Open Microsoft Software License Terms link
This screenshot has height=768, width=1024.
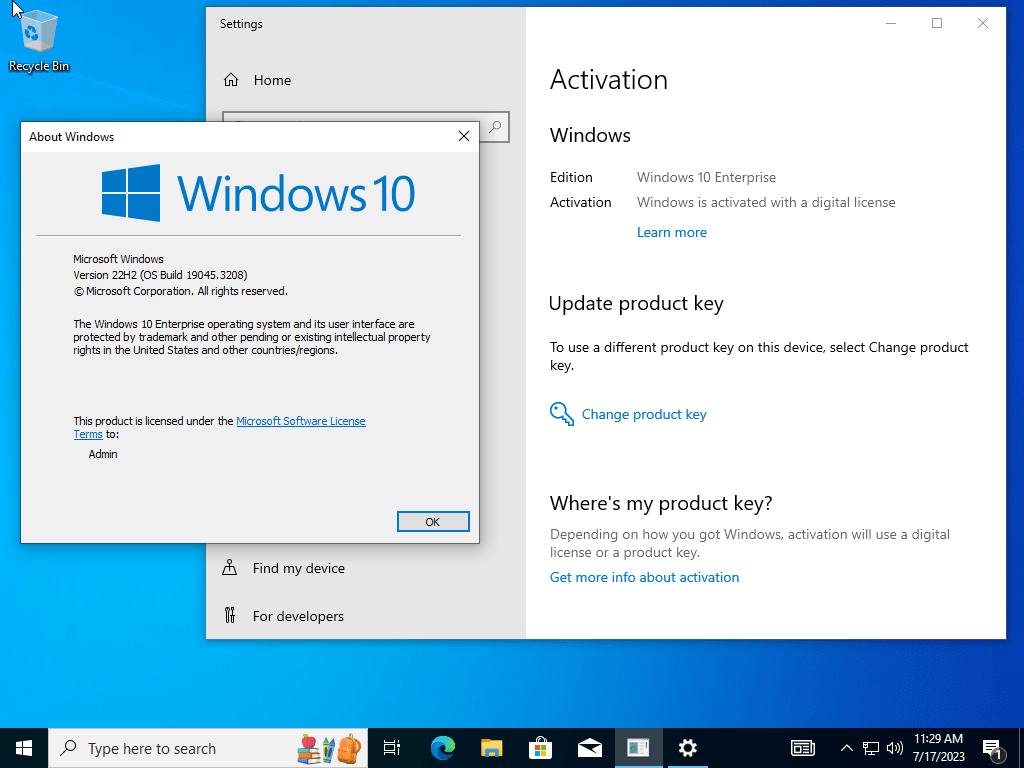[300, 421]
